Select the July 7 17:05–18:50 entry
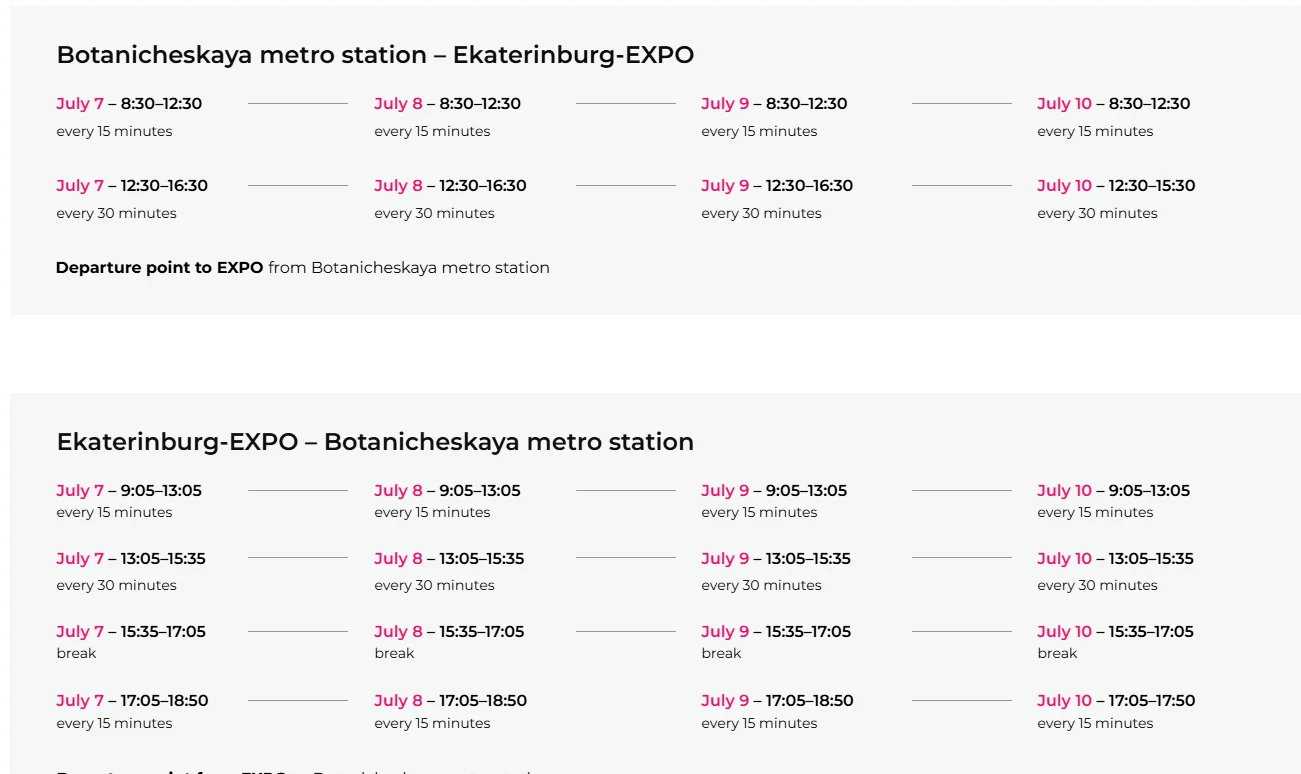This screenshot has height=774, width=1301. (x=132, y=701)
